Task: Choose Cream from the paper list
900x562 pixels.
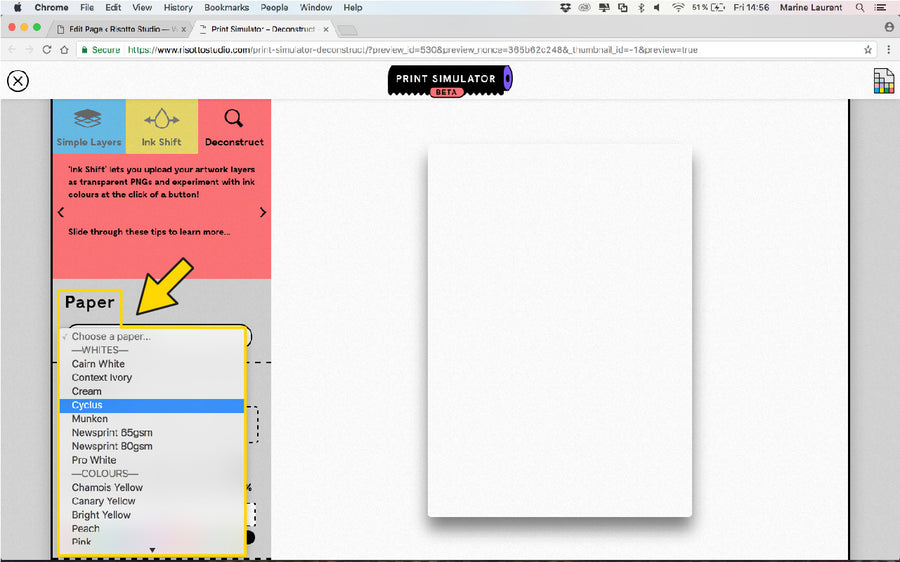Action: (x=152, y=392)
